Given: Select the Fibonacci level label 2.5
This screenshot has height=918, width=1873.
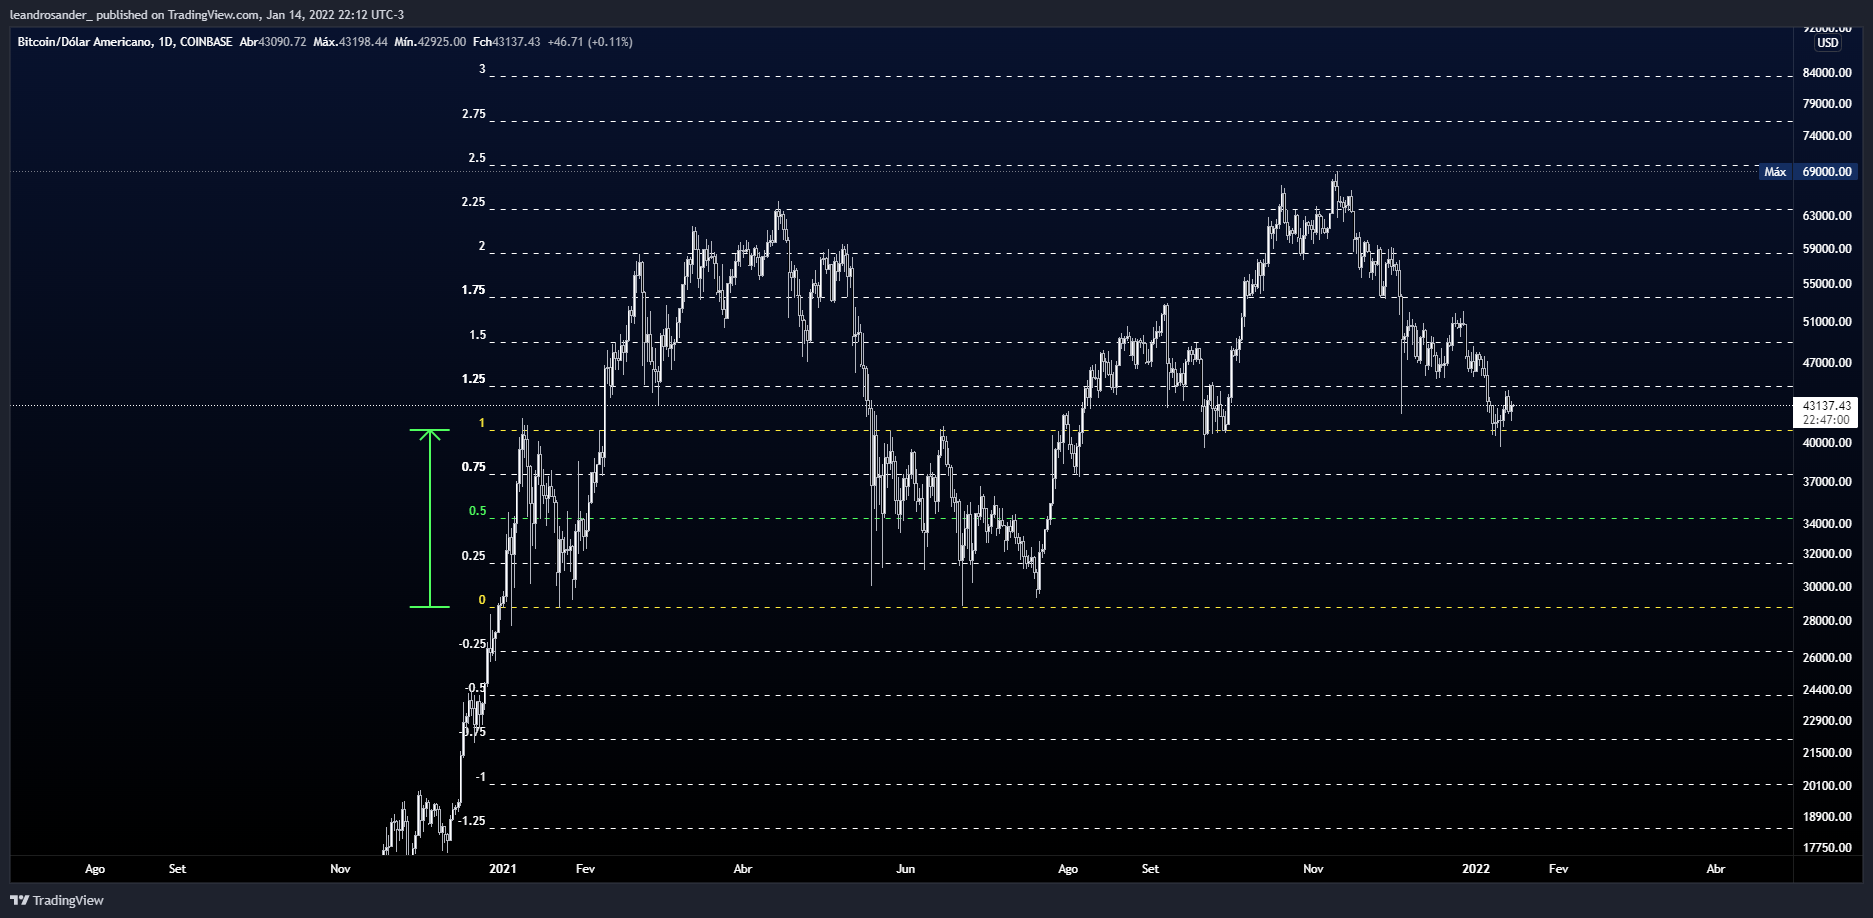Looking at the screenshot, I should [477, 158].
